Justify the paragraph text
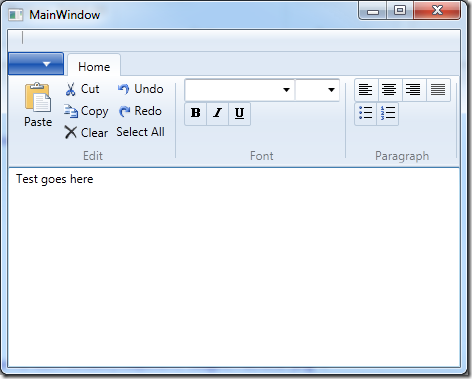Image resolution: width=472 pixels, height=379 pixels. pyautogui.click(x=438, y=90)
